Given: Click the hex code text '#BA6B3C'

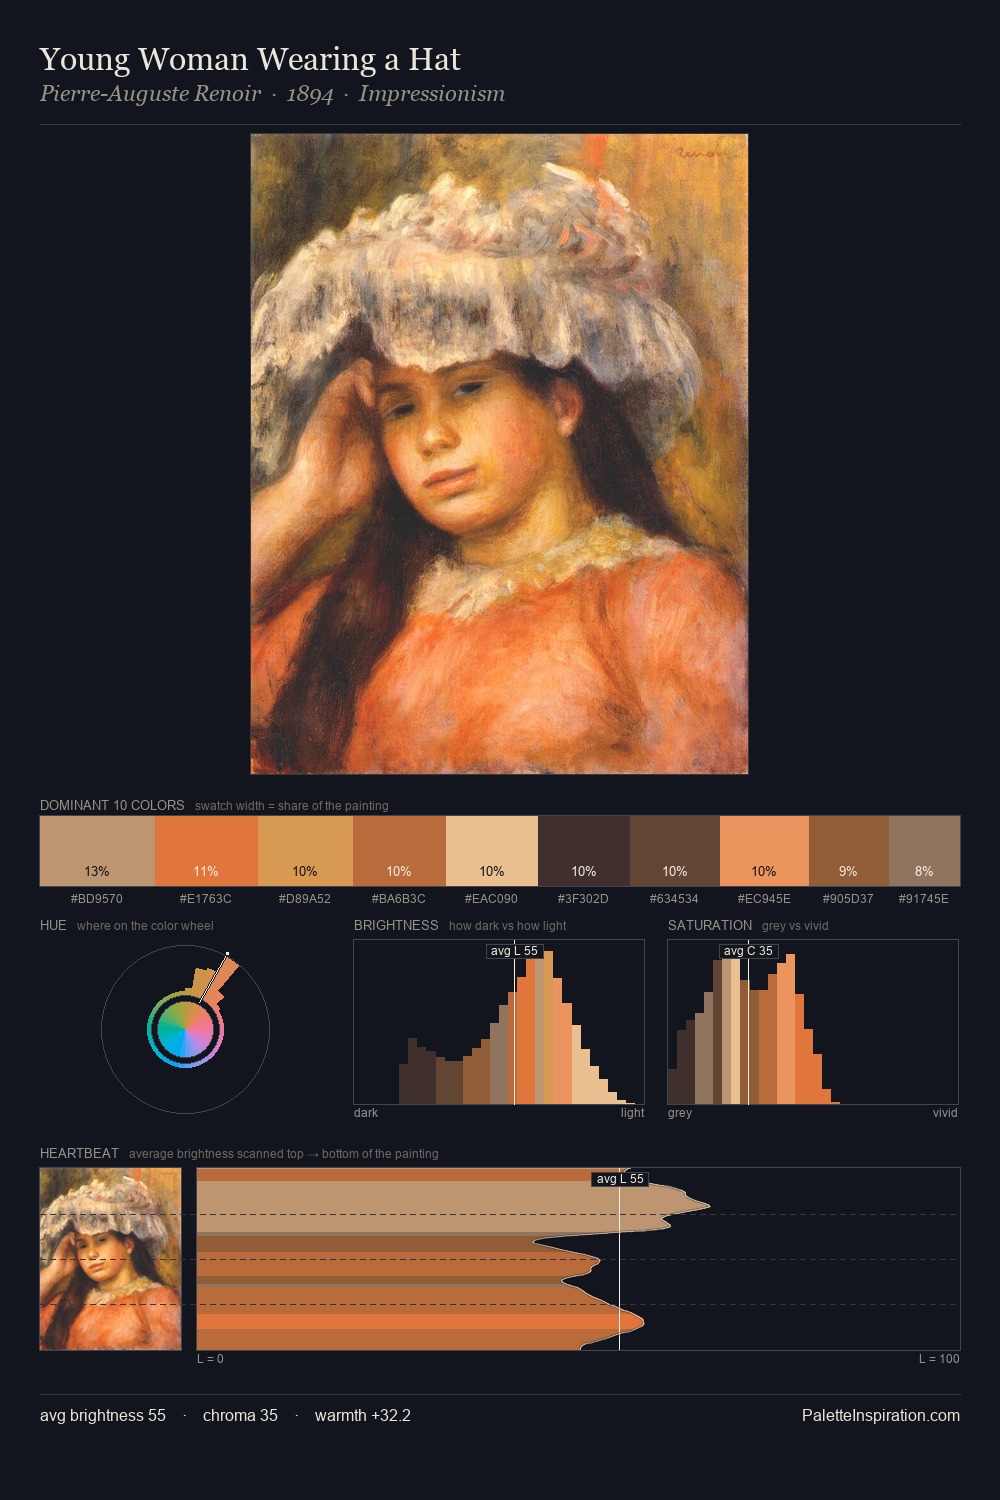Looking at the screenshot, I should point(399,898).
